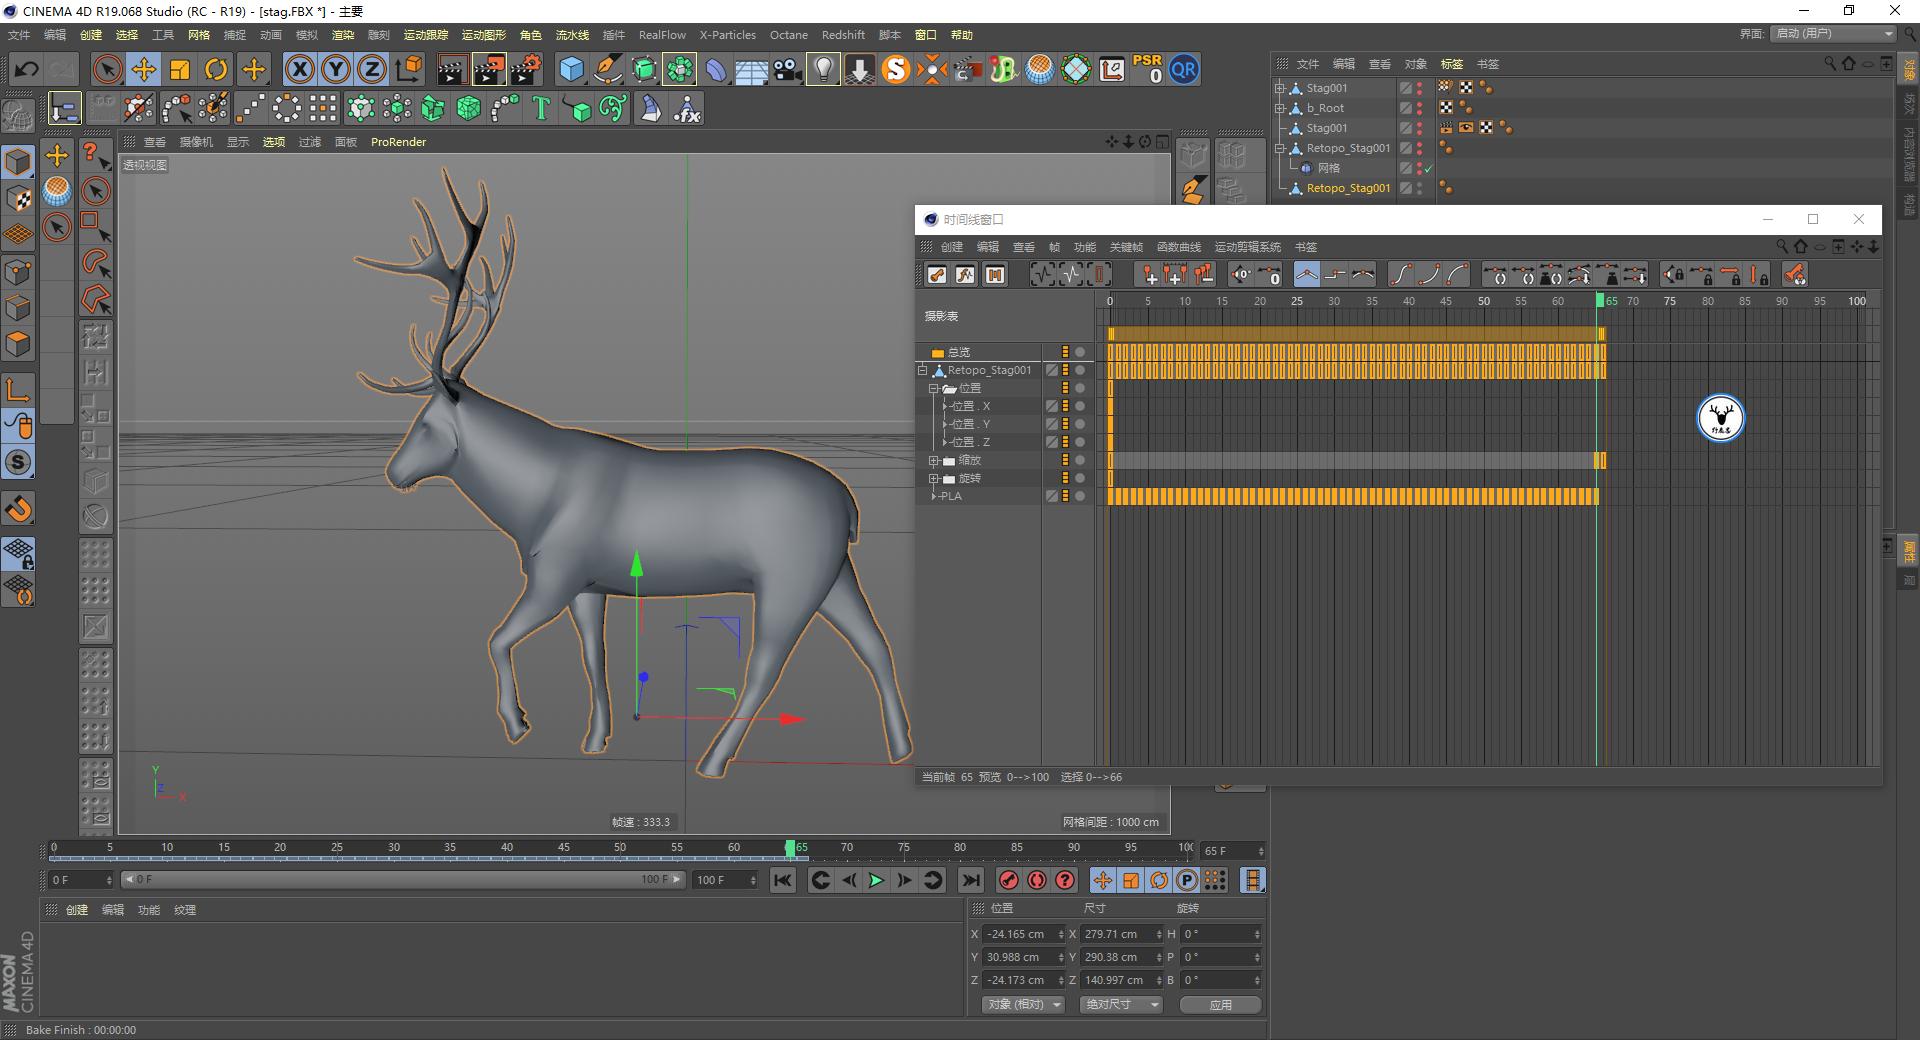Image resolution: width=1920 pixels, height=1040 pixels.
Task: Click the Undo arrow icon
Action: pyautogui.click(x=27, y=69)
